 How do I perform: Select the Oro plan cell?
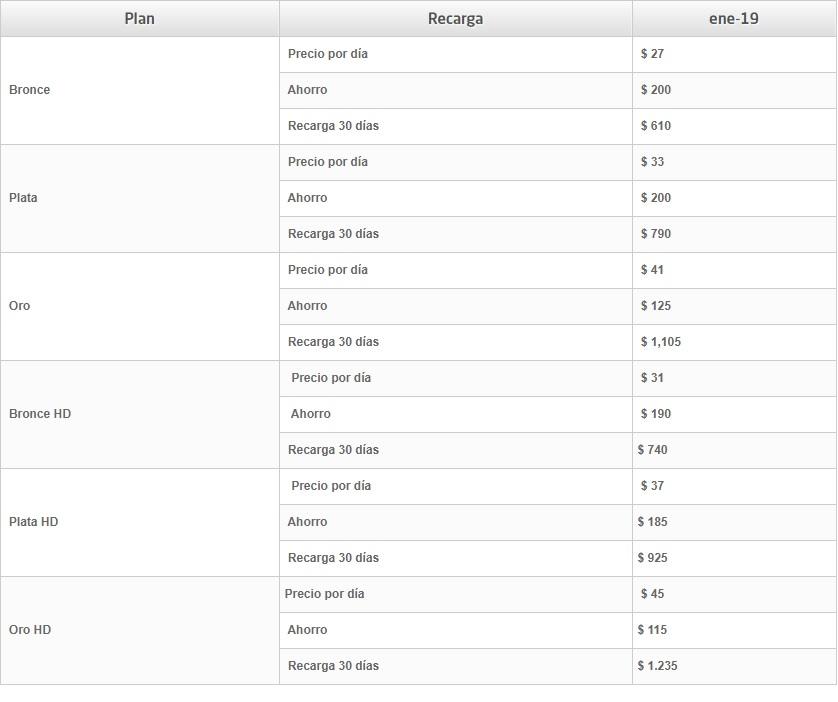point(139,306)
